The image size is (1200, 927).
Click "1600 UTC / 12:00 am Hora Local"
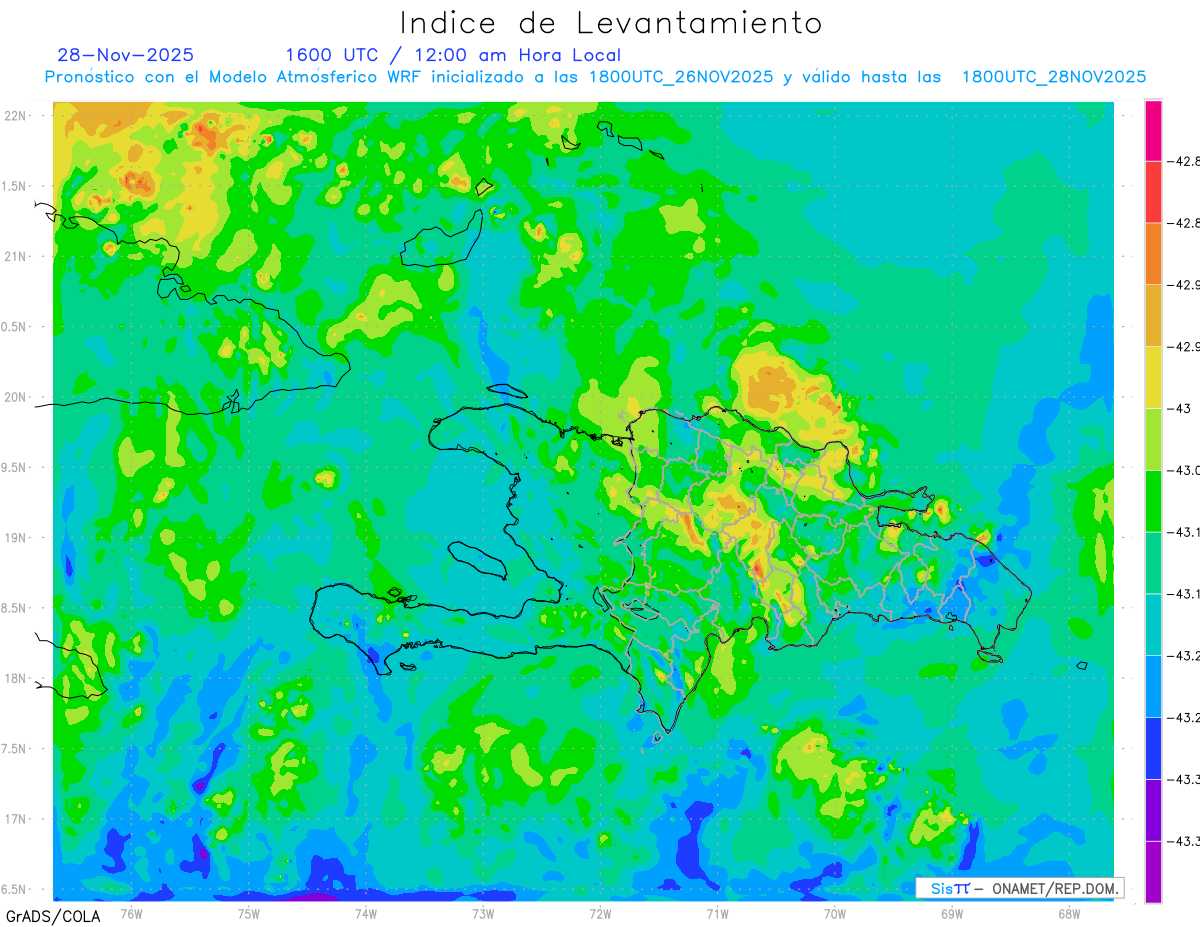pyautogui.click(x=453, y=55)
